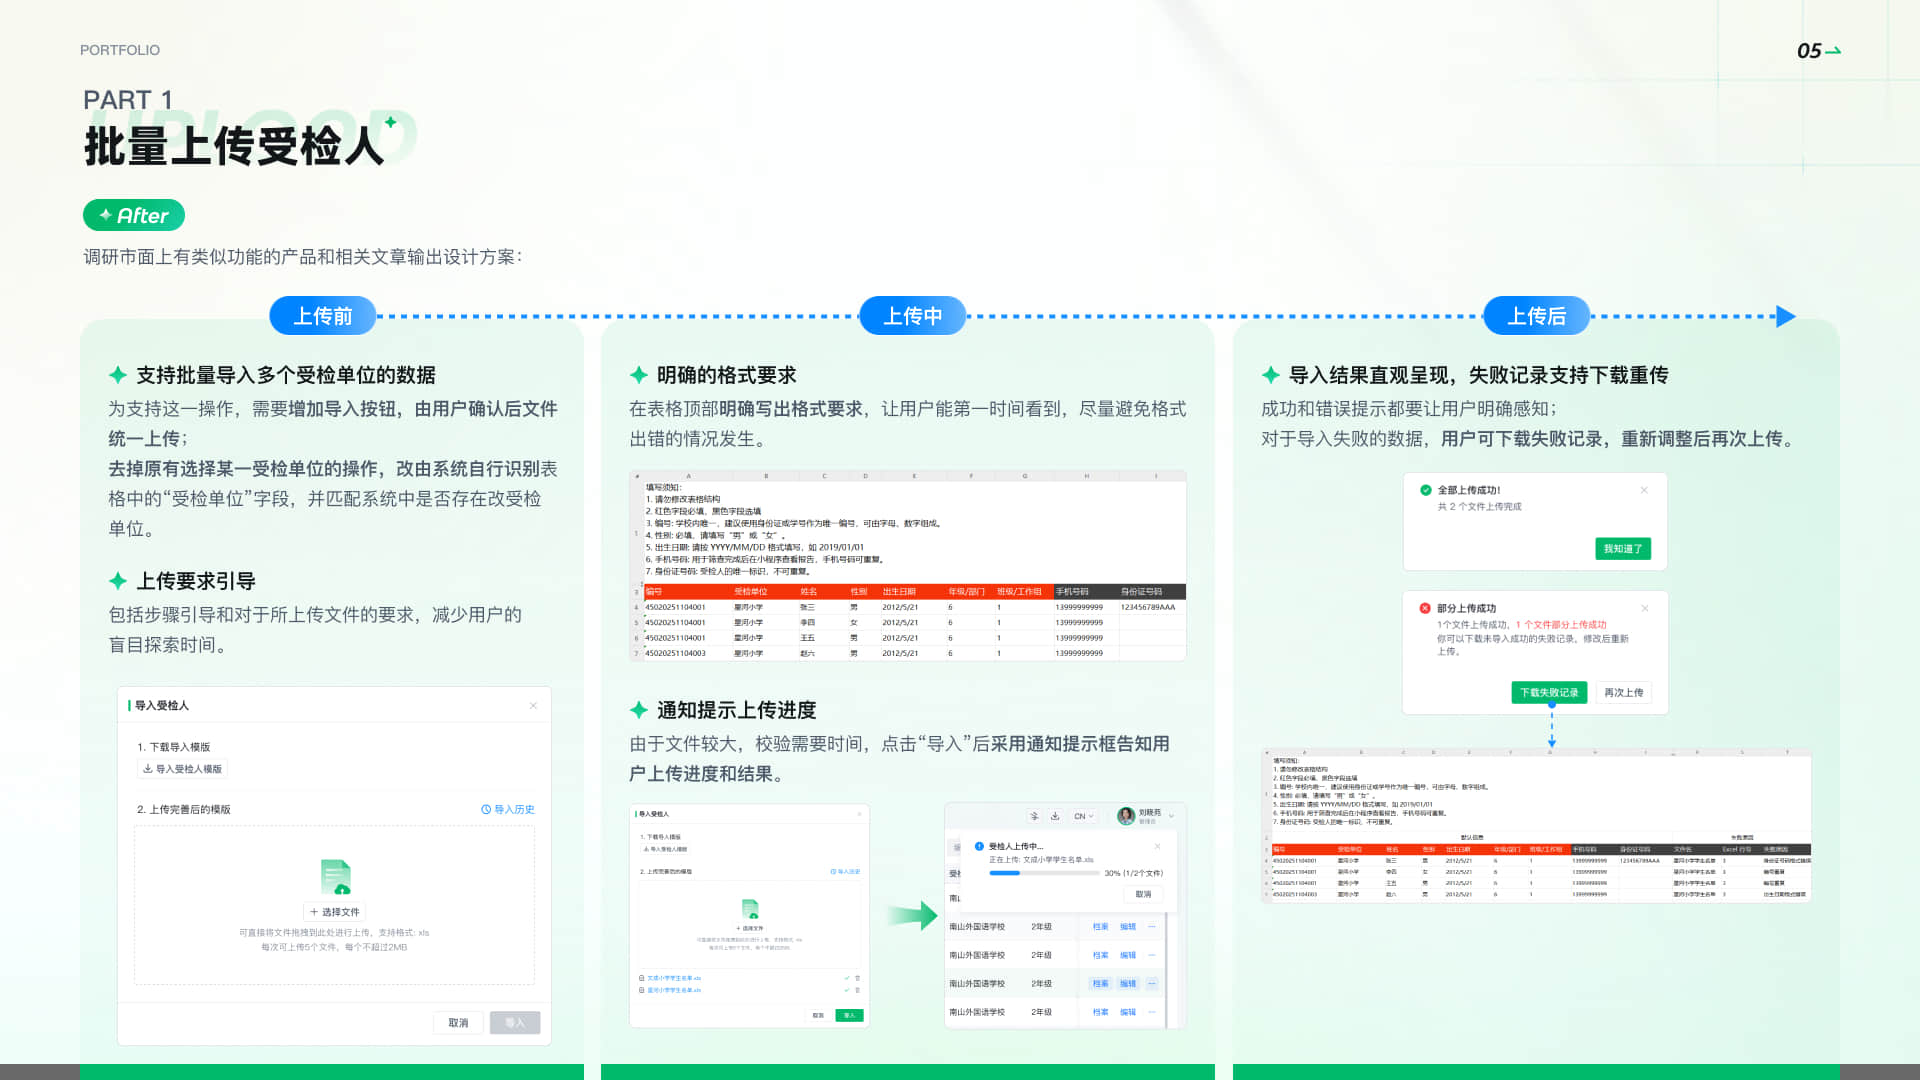Click the download icon in the app header
The height and width of the screenshot is (1080, 1920).
(x=1055, y=816)
